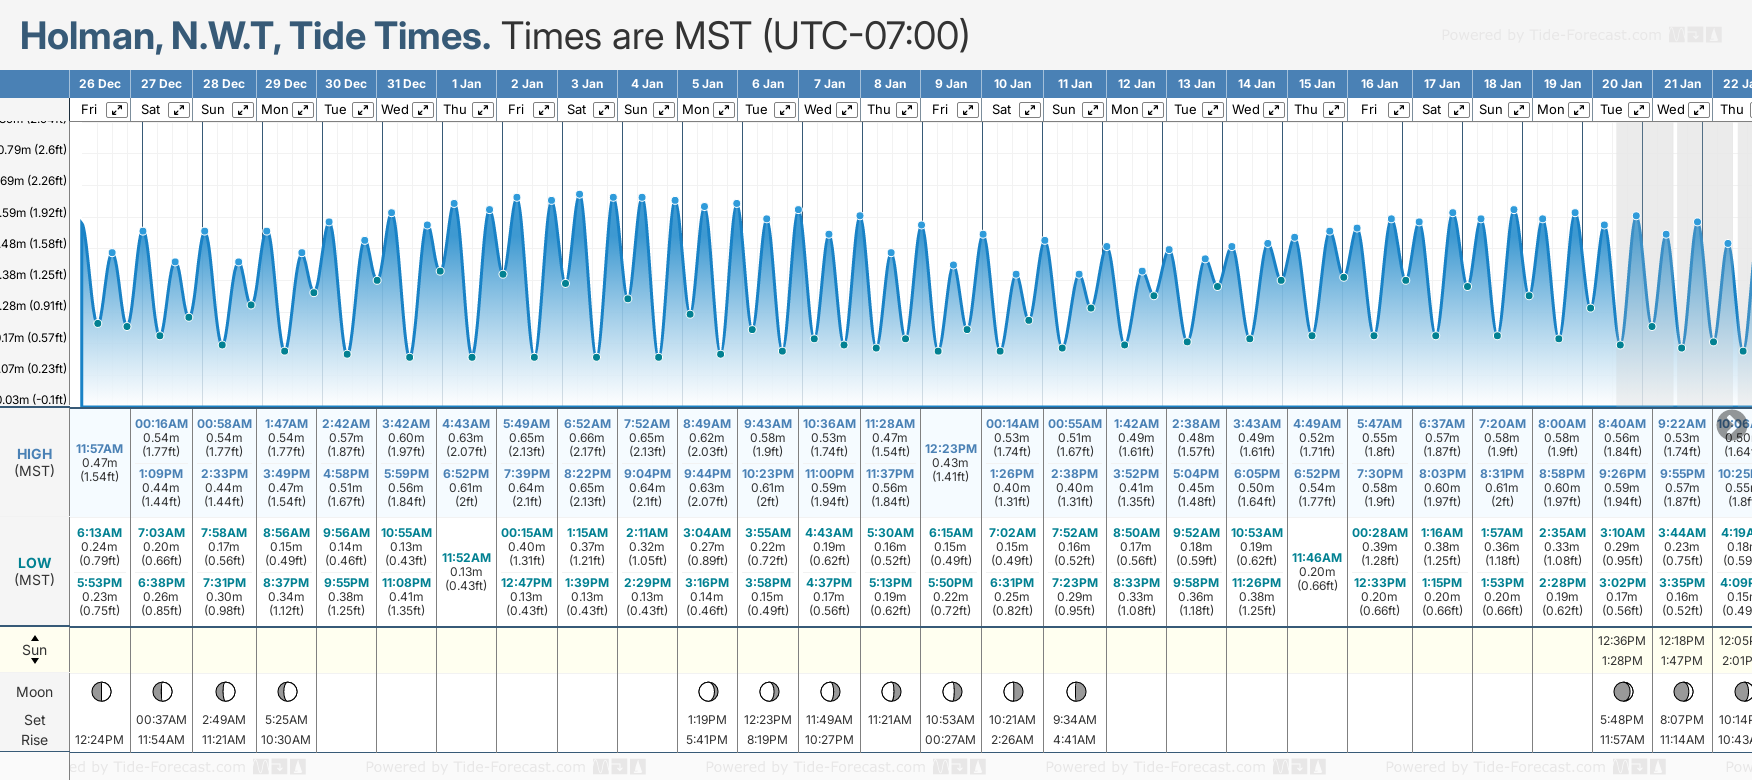Enlarge the Fri 16 Jan column
The height and width of the screenshot is (780, 1752).
(1399, 110)
